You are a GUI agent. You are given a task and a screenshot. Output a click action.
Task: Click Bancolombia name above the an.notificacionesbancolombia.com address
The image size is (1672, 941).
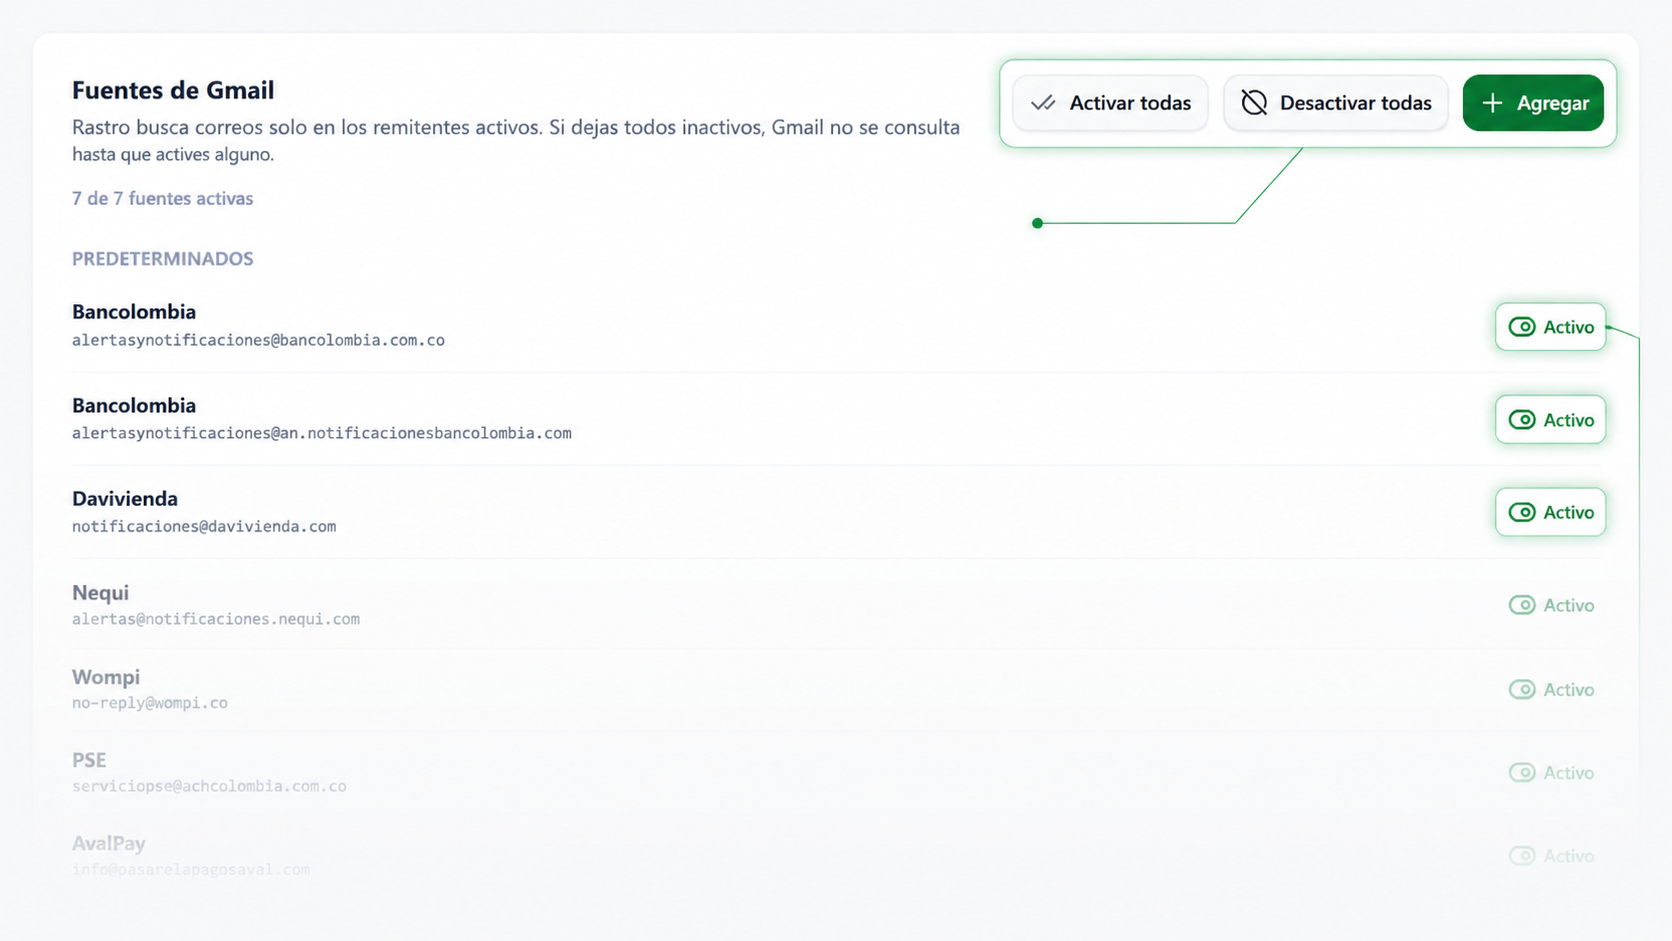134,405
